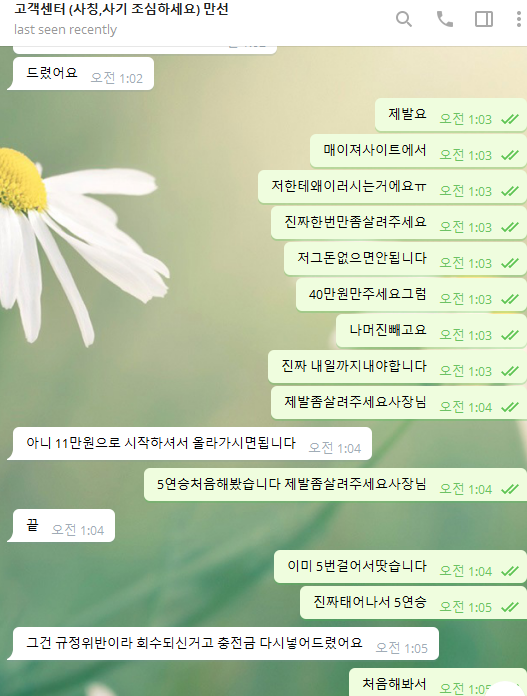The height and width of the screenshot is (696, 527).
Task: Toggle the right side panel icon
Action: [x=483, y=19]
